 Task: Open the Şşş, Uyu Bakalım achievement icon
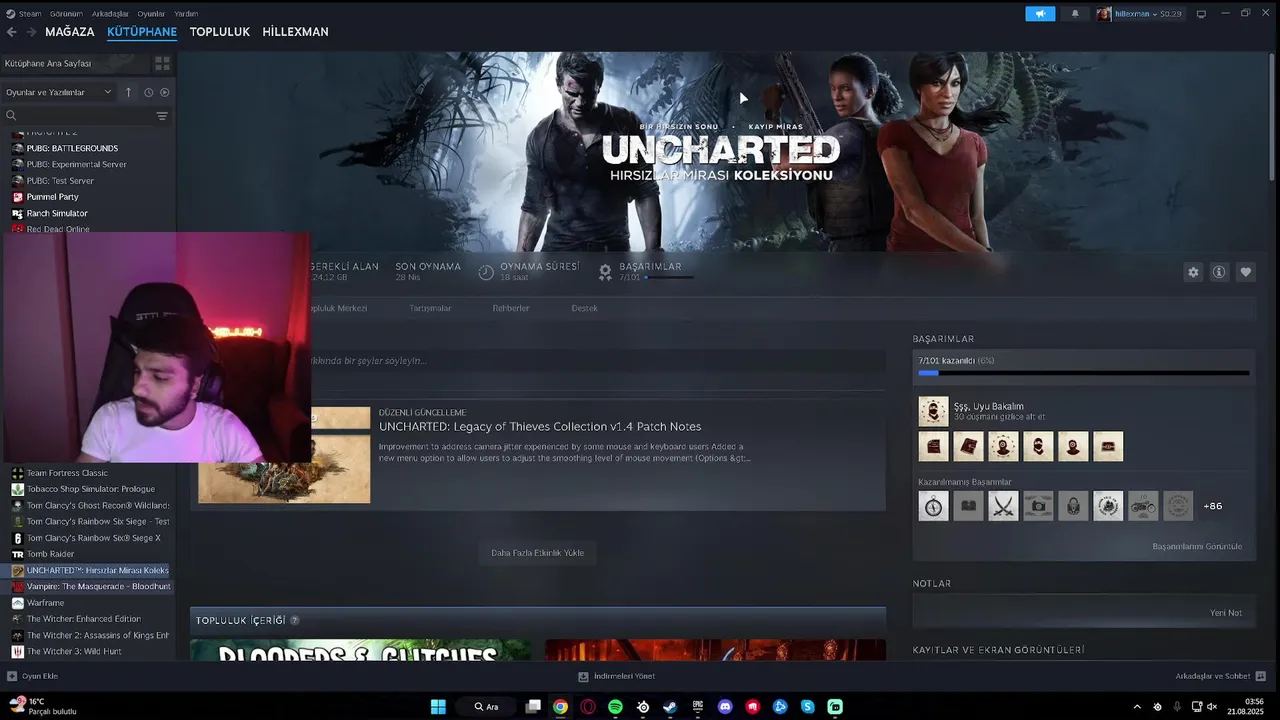(933, 411)
